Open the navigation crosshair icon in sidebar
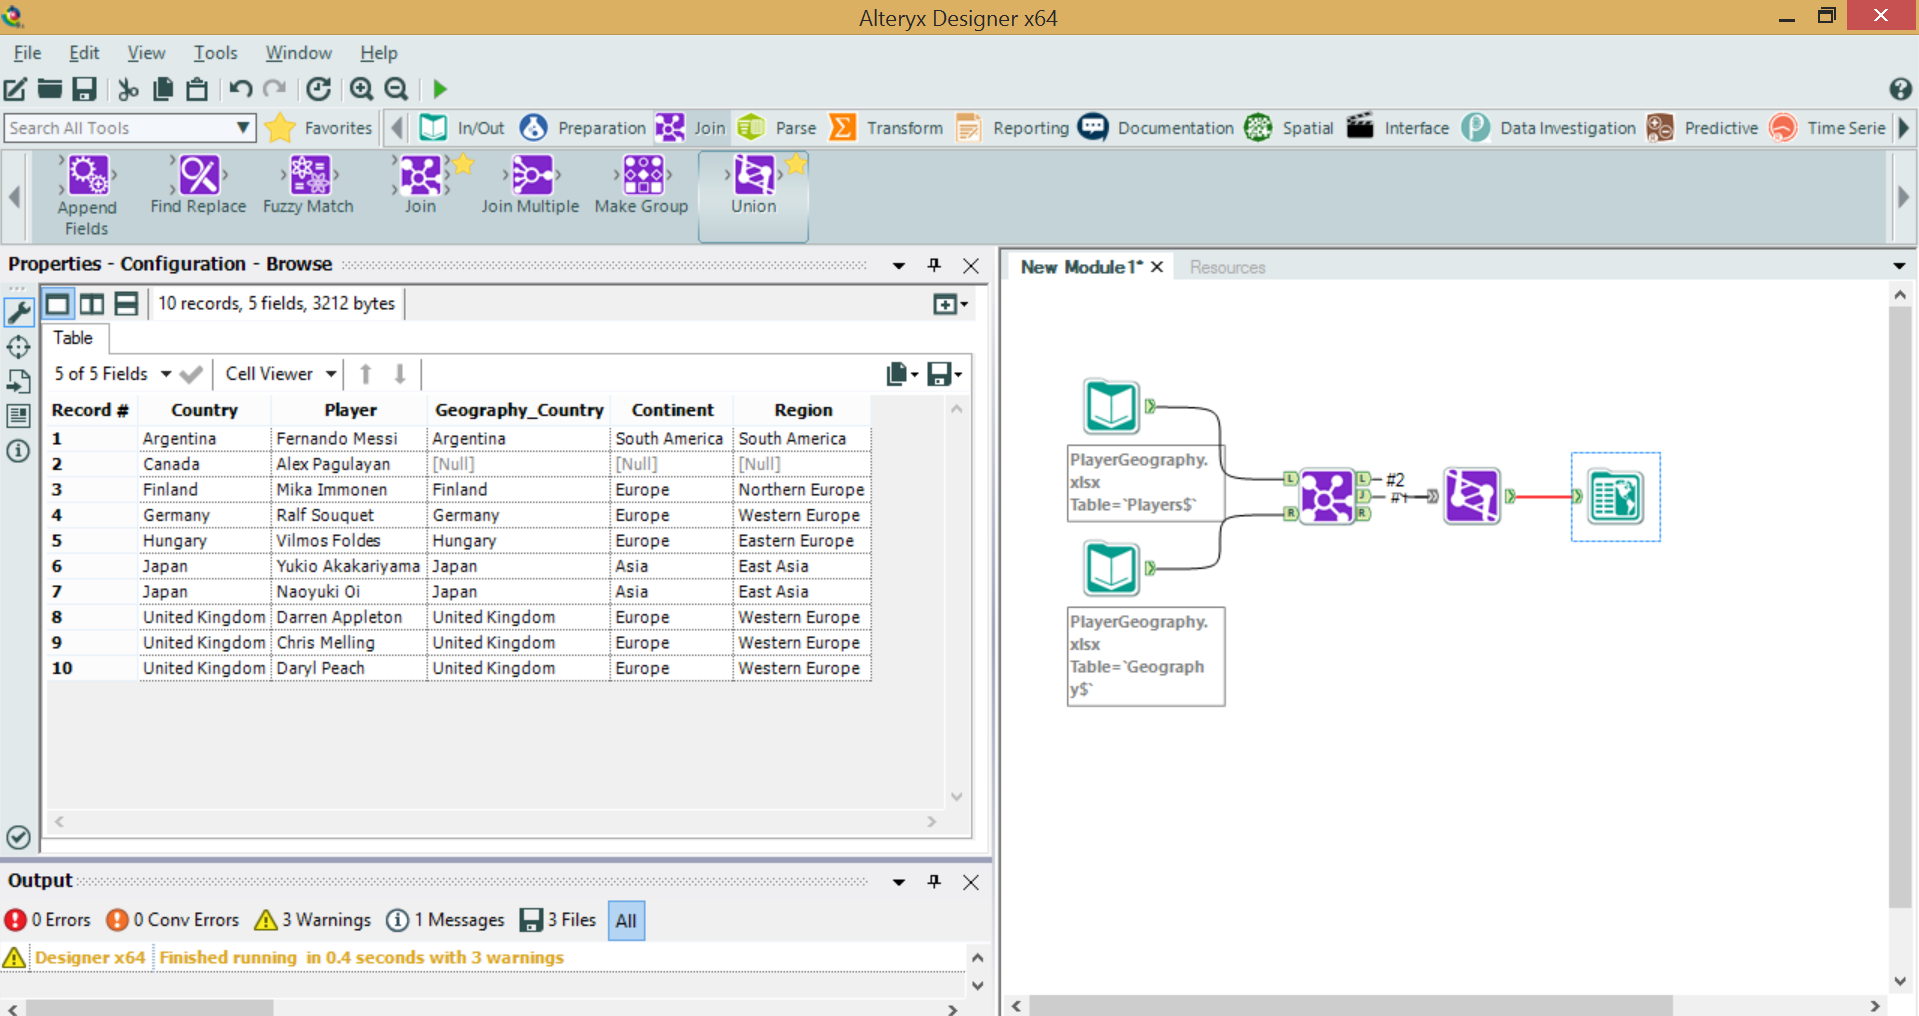Viewport: 1919px width, 1016px height. (x=18, y=347)
